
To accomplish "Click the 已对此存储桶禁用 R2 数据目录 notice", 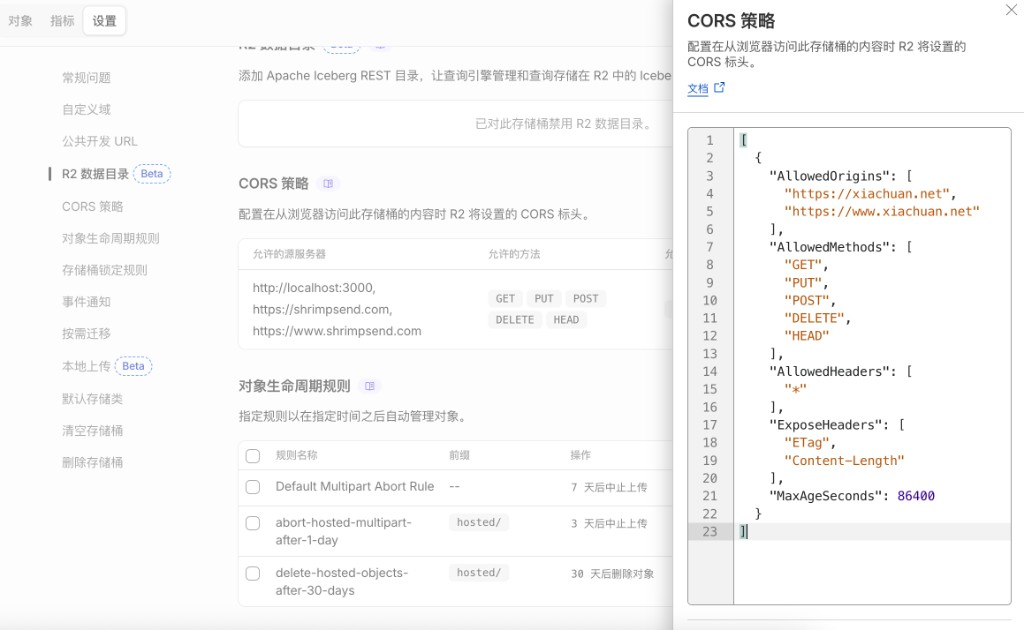I will pyautogui.click(x=565, y=124).
